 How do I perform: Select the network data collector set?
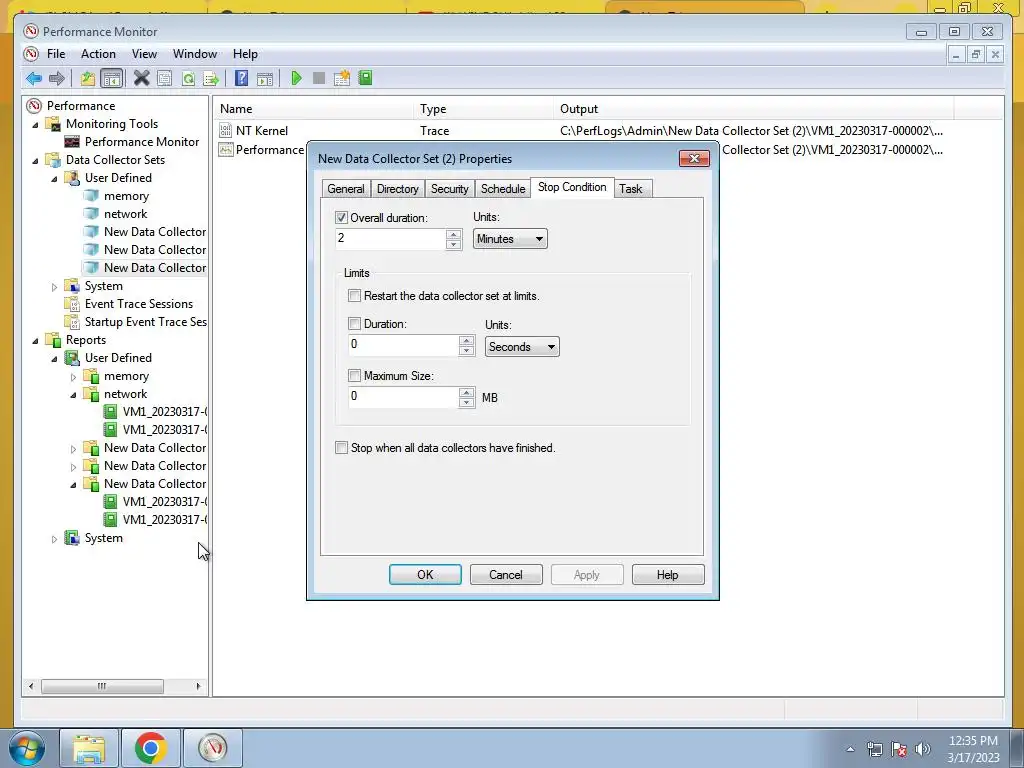(x=125, y=214)
